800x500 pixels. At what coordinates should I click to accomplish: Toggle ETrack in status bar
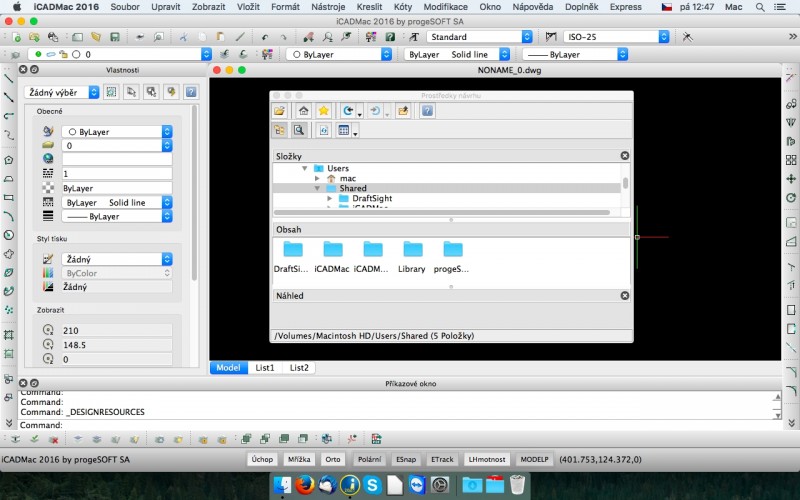click(442, 459)
